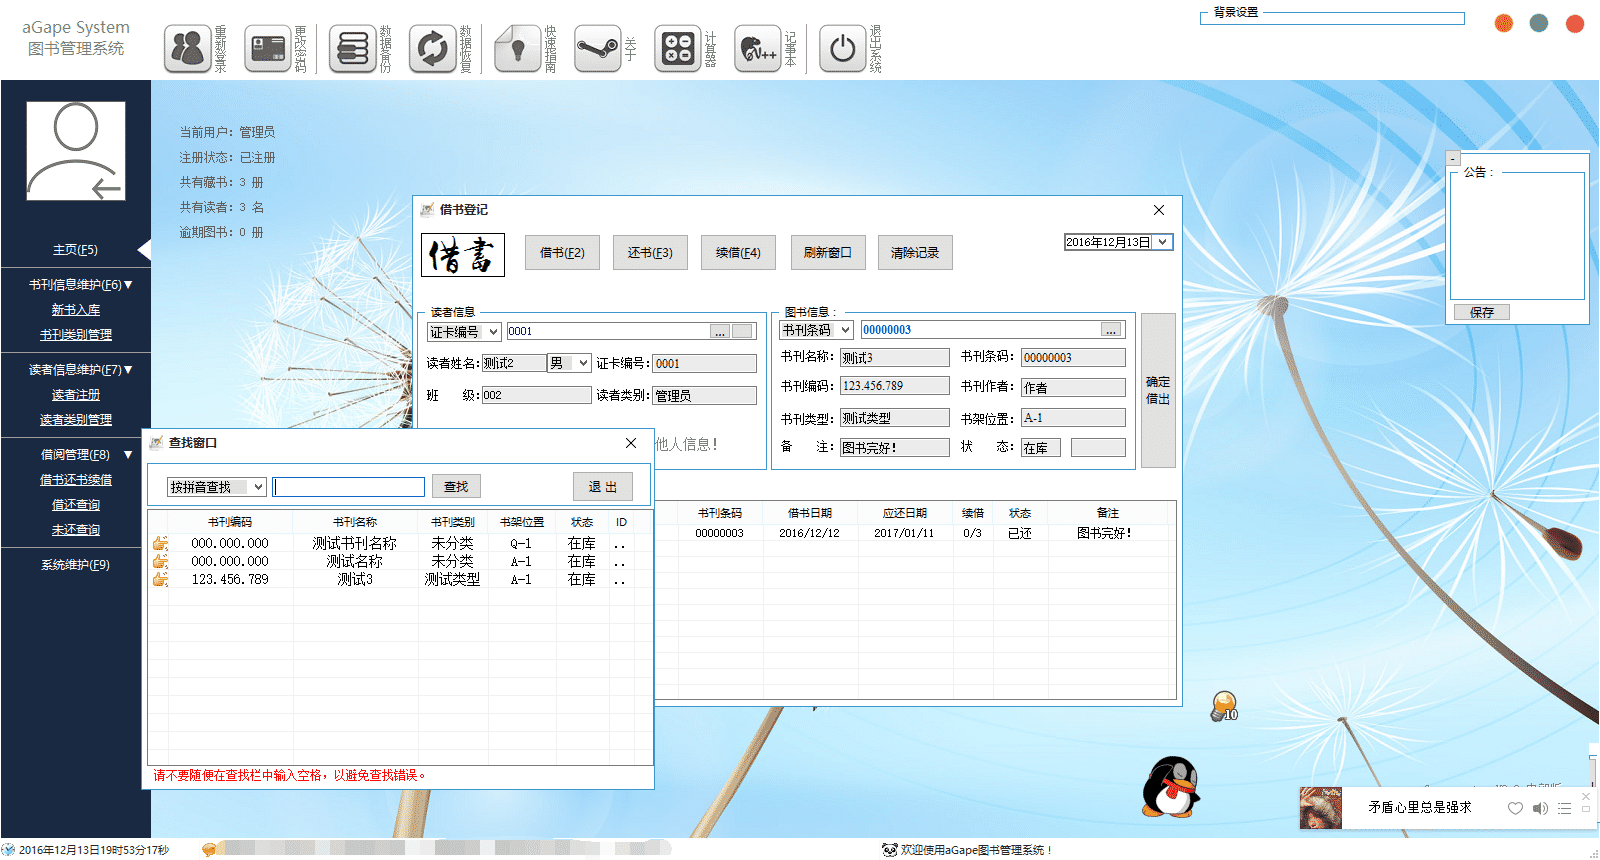Image resolution: width=1600 pixels, height=860 pixels.
Task: Click the 重新登录 re-login toolbar icon
Action: [x=188, y=48]
